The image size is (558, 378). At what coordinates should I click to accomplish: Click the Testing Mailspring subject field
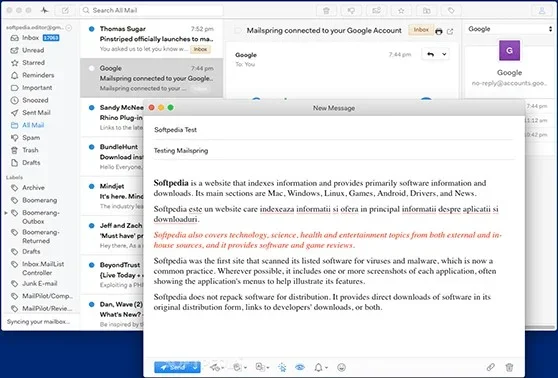334,151
